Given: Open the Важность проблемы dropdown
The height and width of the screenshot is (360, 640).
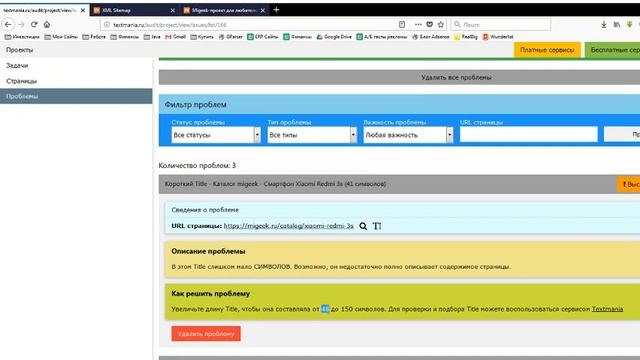Looking at the screenshot, I should [408, 135].
